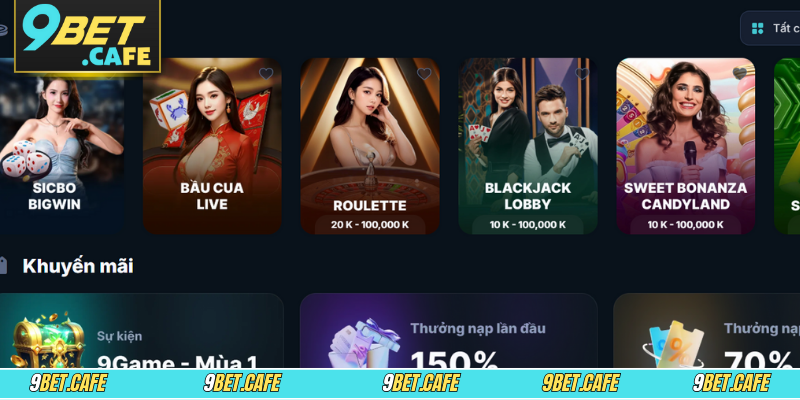The image size is (800, 400).
Task: Launch the Roulette game
Action: (x=370, y=146)
